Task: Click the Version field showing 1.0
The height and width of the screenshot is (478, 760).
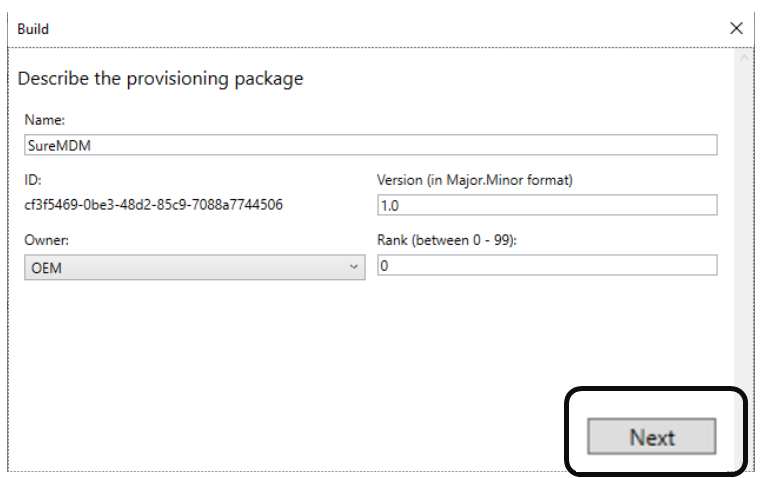Action: click(x=547, y=205)
